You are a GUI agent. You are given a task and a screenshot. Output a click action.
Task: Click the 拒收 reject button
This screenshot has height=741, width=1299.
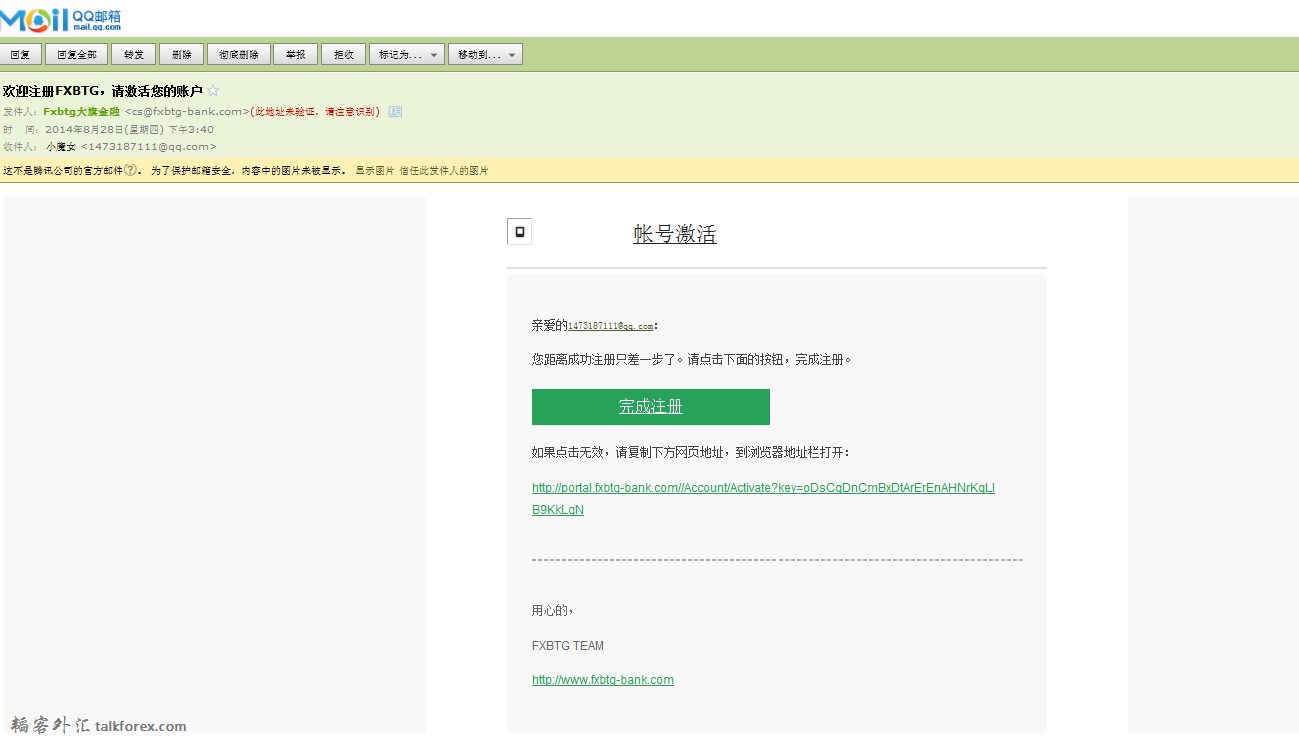(x=344, y=55)
